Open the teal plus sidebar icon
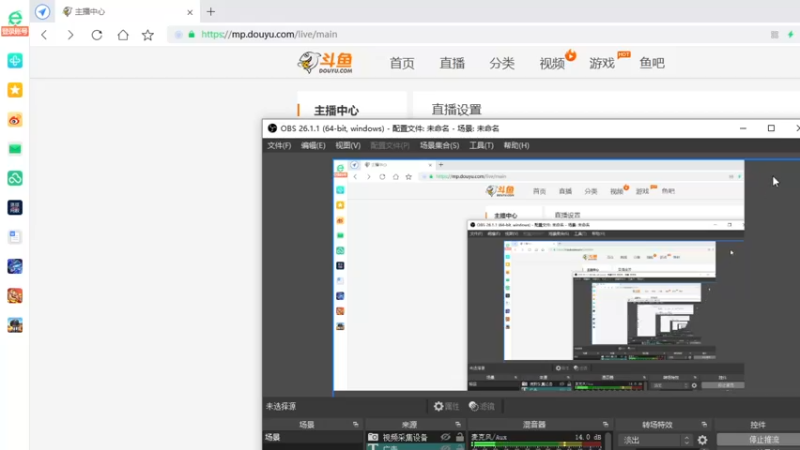Screen dimensions: 800x450 coord(15,61)
